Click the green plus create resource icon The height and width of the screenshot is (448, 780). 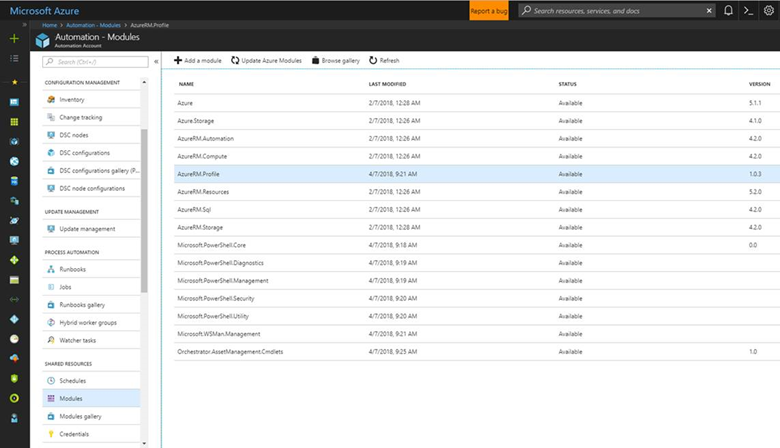(14, 38)
